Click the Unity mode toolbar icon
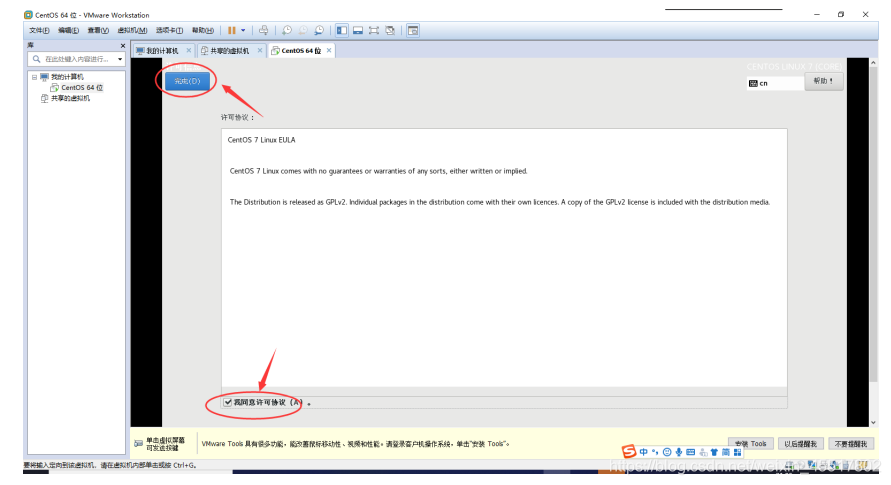 point(390,31)
